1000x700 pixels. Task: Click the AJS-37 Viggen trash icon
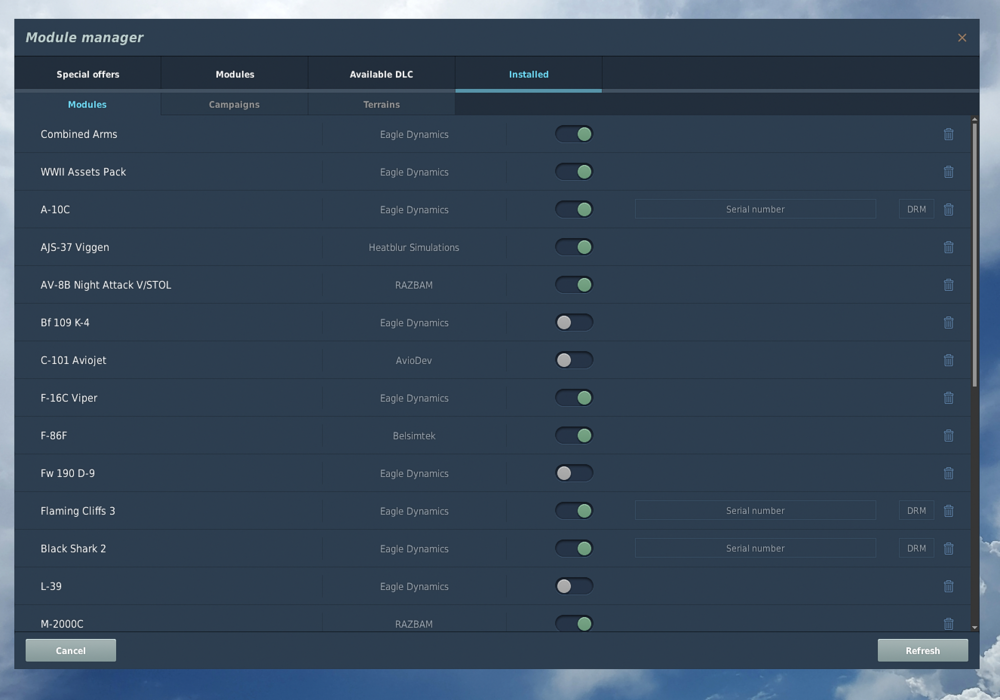click(948, 247)
